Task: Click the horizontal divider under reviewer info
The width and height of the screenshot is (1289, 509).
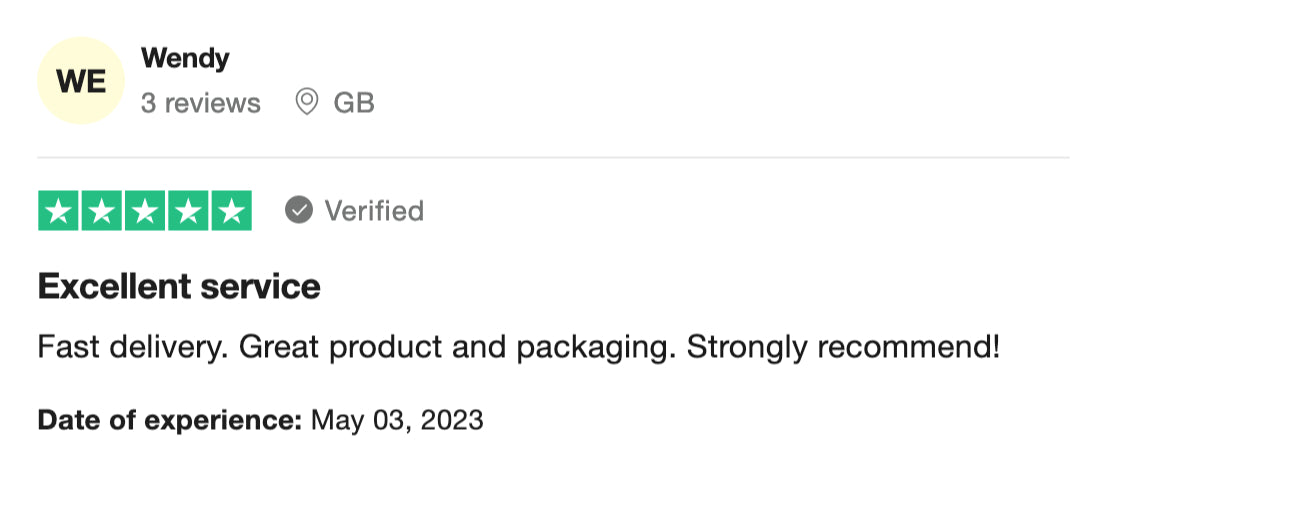Action: click(x=553, y=157)
